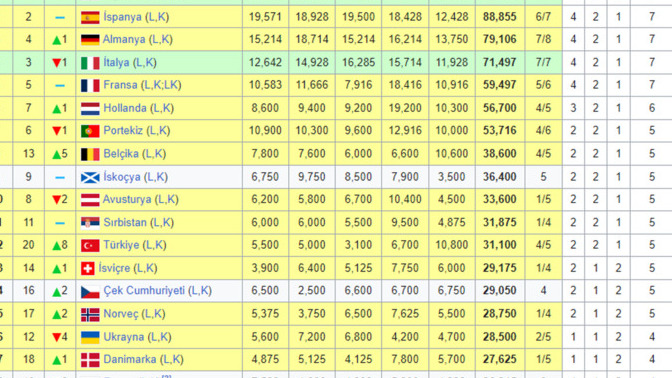This screenshot has height=378, width=672.
Task: Open the Almanya link
Action: 124,39
